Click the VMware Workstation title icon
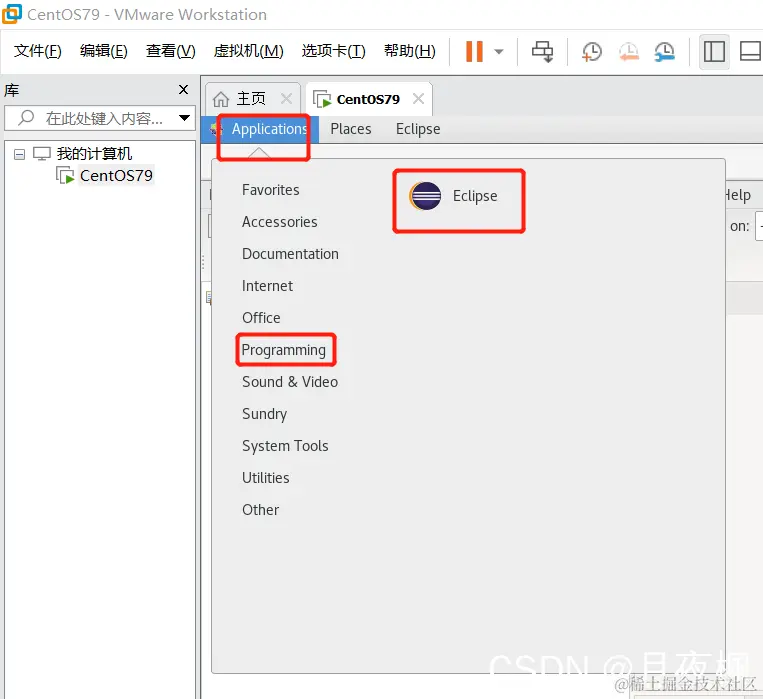Image resolution: width=763 pixels, height=699 pixels. [x=12, y=14]
